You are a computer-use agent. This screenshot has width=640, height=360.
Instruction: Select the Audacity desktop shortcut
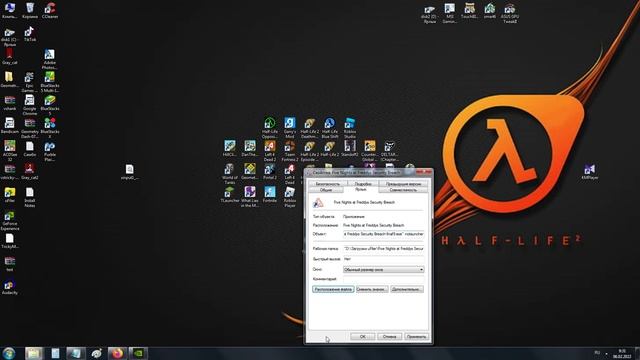[x=9, y=287]
